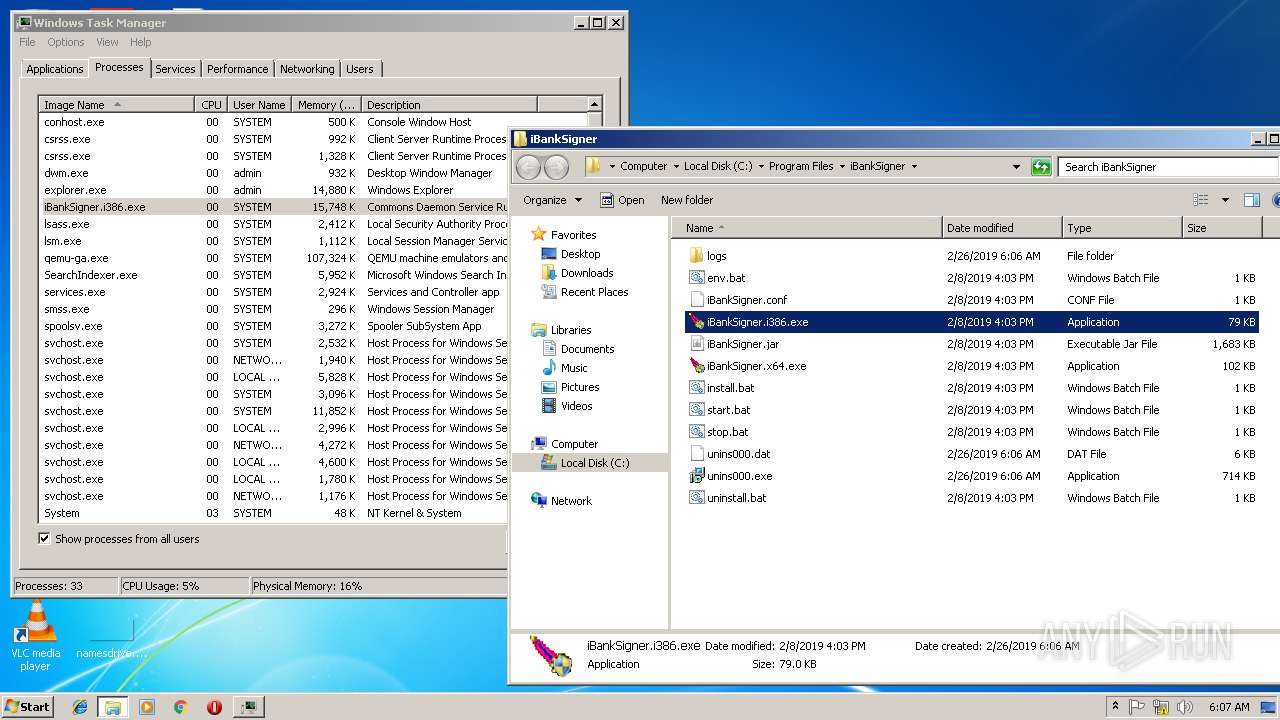Expand the Computer breadcrumb arrow
This screenshot has width=1280, height=720.
pyautogui.click(x=675, y=167)
